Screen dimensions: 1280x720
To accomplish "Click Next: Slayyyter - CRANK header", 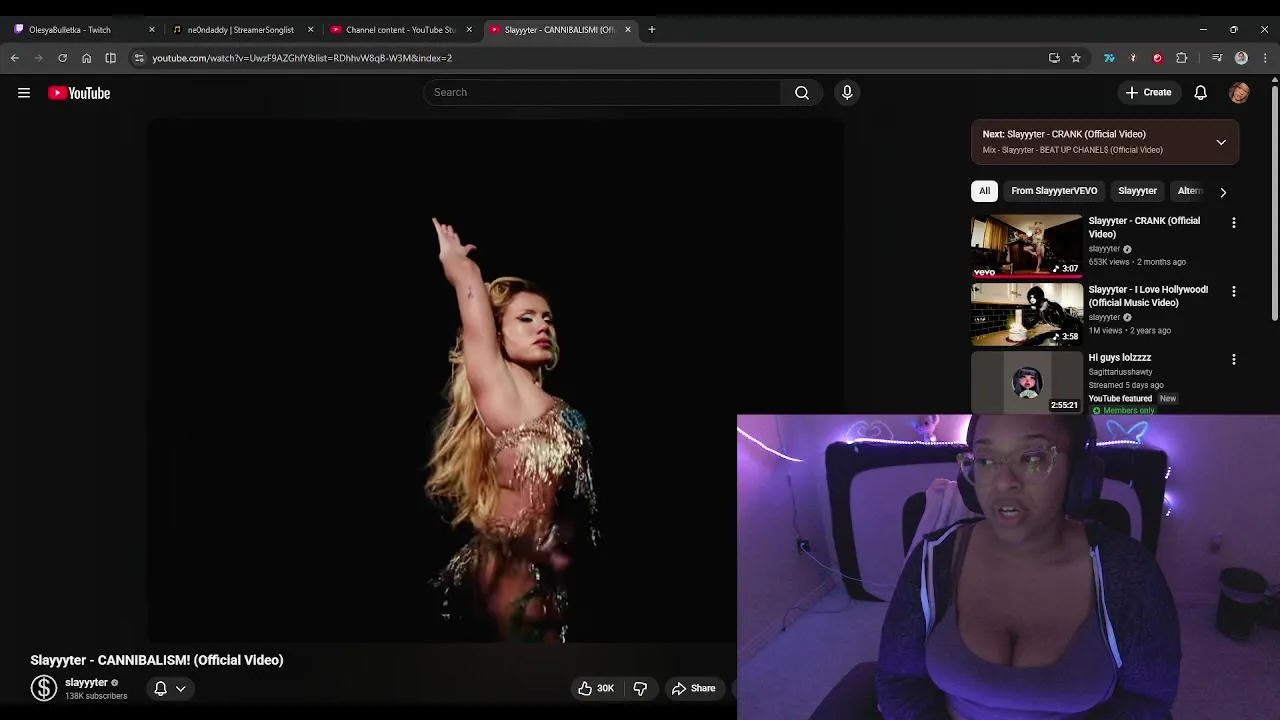I will click(1064, 134).
